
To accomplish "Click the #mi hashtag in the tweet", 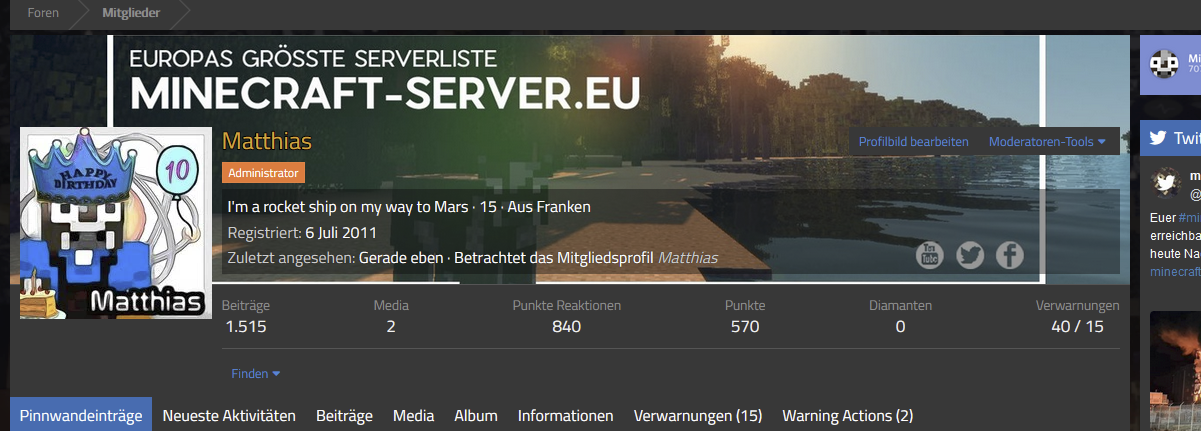I will click(1188, 217).
